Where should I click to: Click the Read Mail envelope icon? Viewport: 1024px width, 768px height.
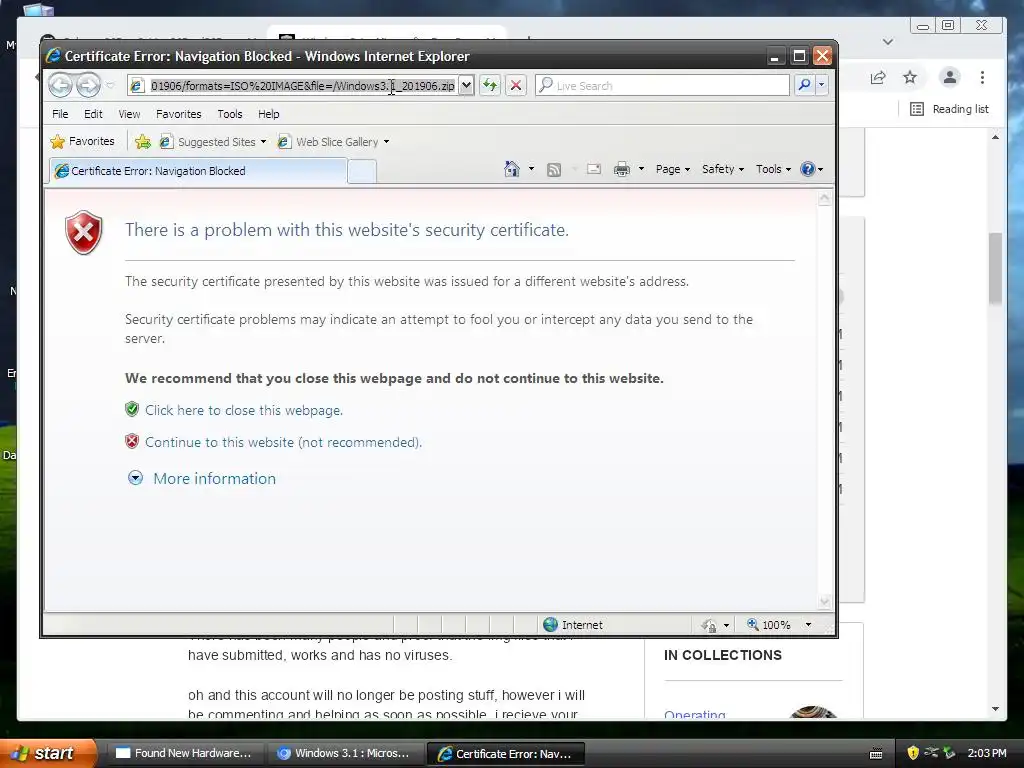pos(594,169)
